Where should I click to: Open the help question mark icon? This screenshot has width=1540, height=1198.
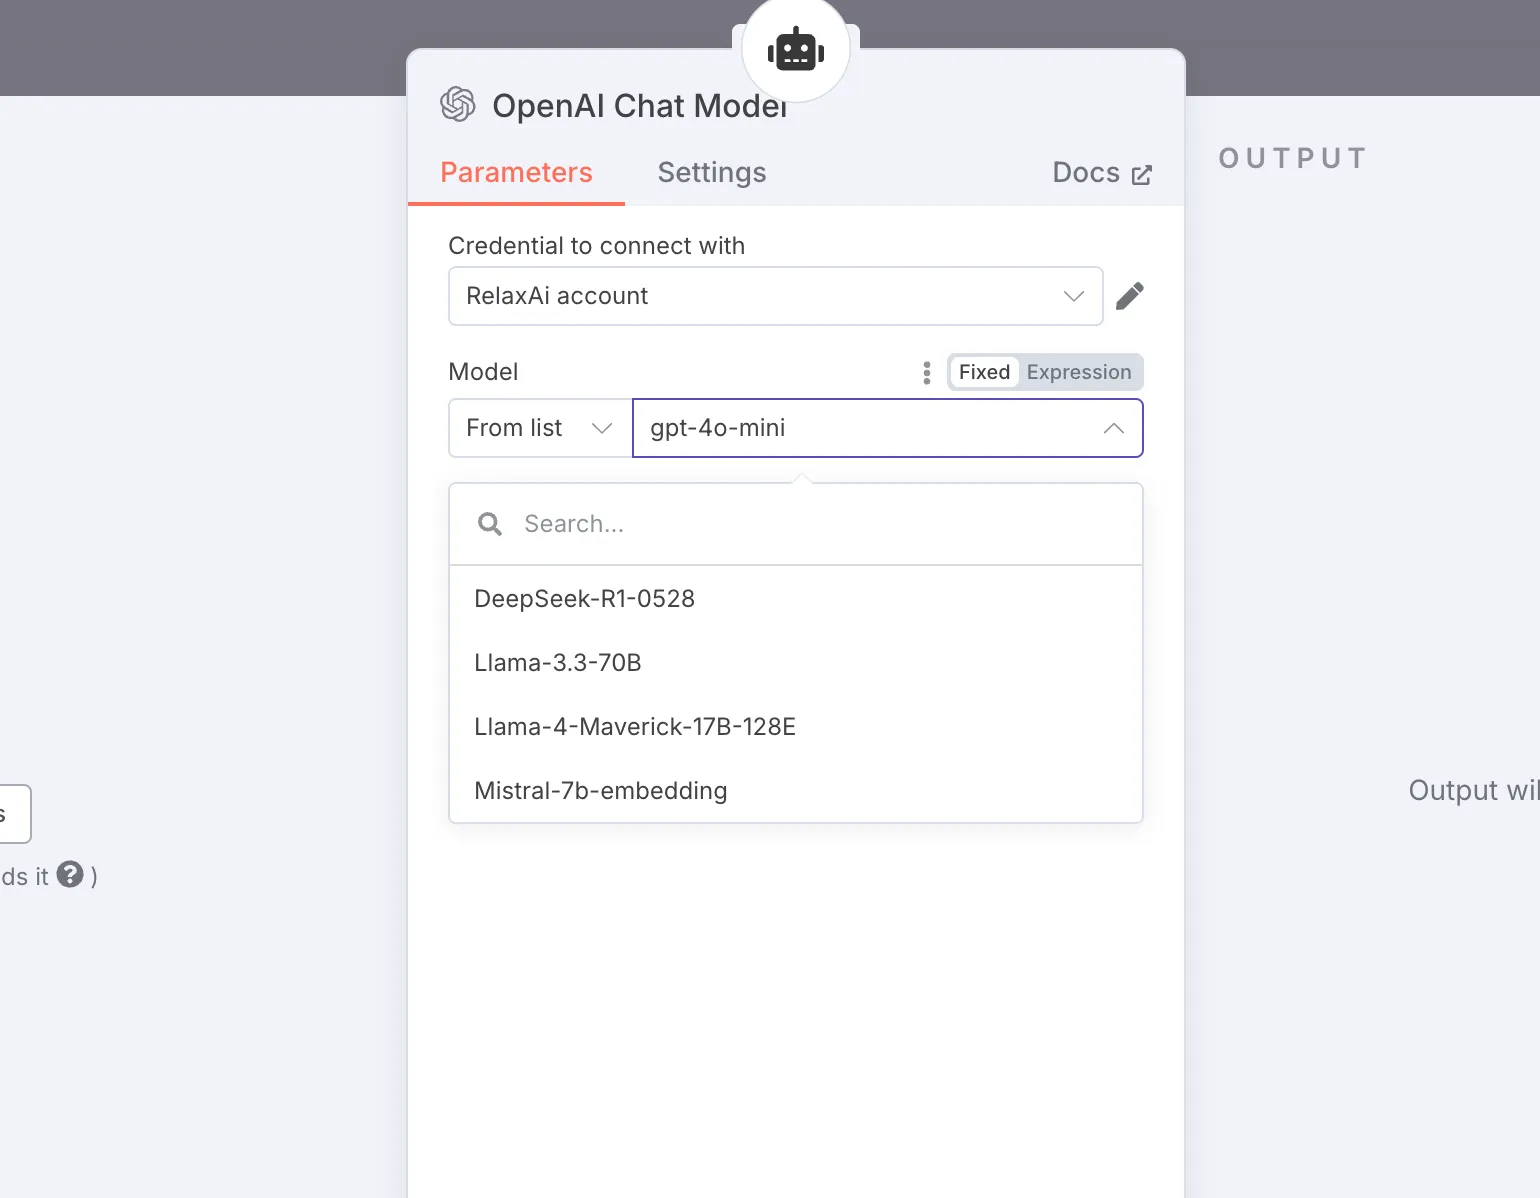(x=70, y=875)
